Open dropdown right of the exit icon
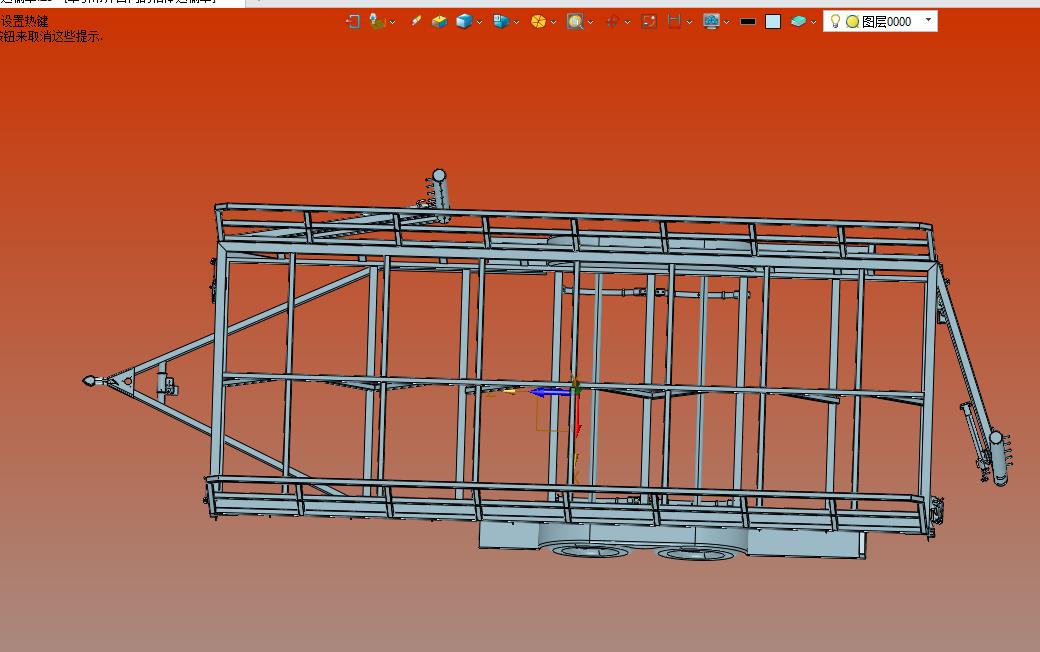This screenshot has height=652, width=1040. pos(393,23)
